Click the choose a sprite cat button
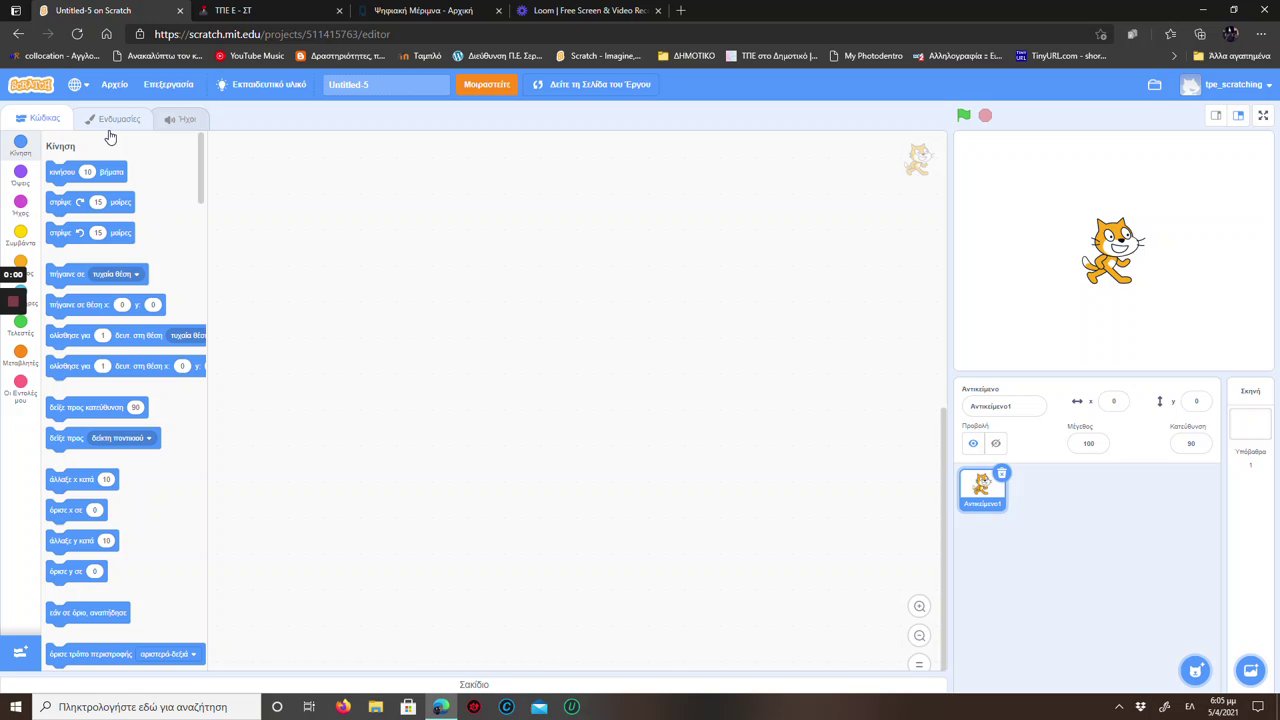The image size is (1280, 720). pyautogui.click(x=1195, y=670)
